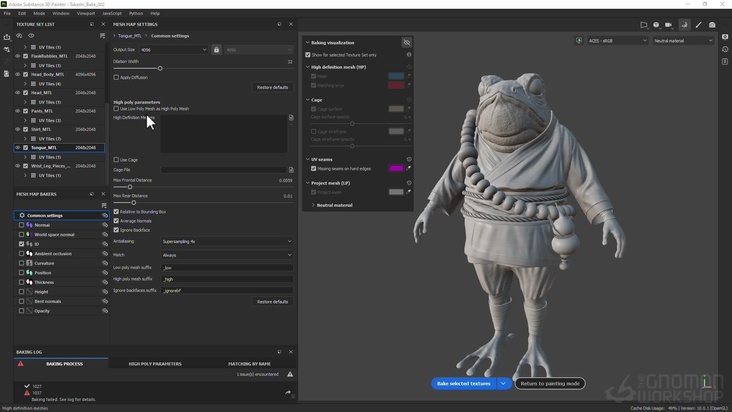Click the Max Rear Distance slider handle
Image resolution: width=732 pixels, height=412 pixels.
coord(134,203)
